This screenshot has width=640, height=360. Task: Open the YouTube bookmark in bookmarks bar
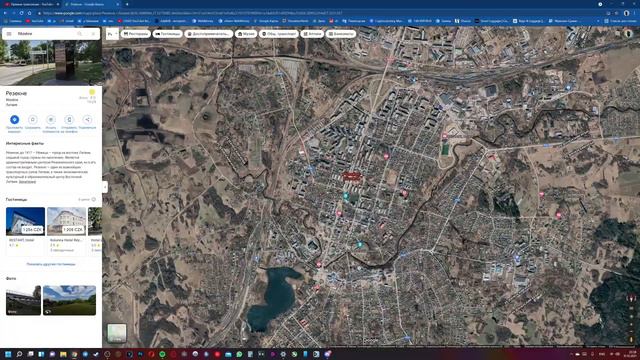pos(35,21)
